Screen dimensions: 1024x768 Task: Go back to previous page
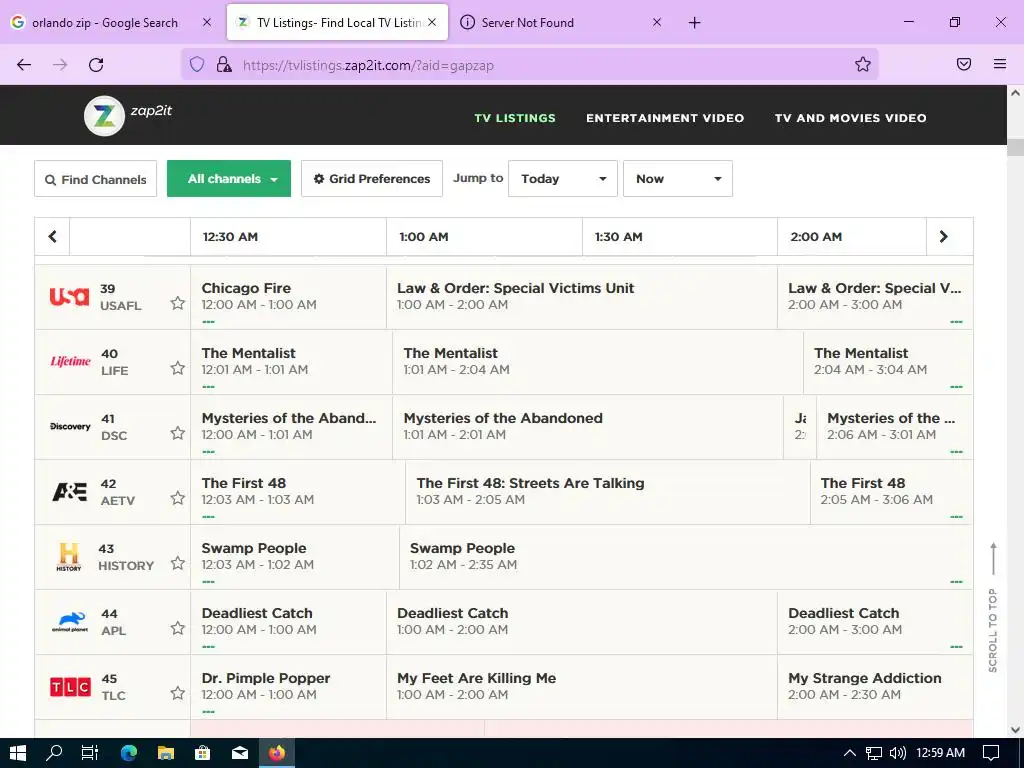tap(24, 64)
